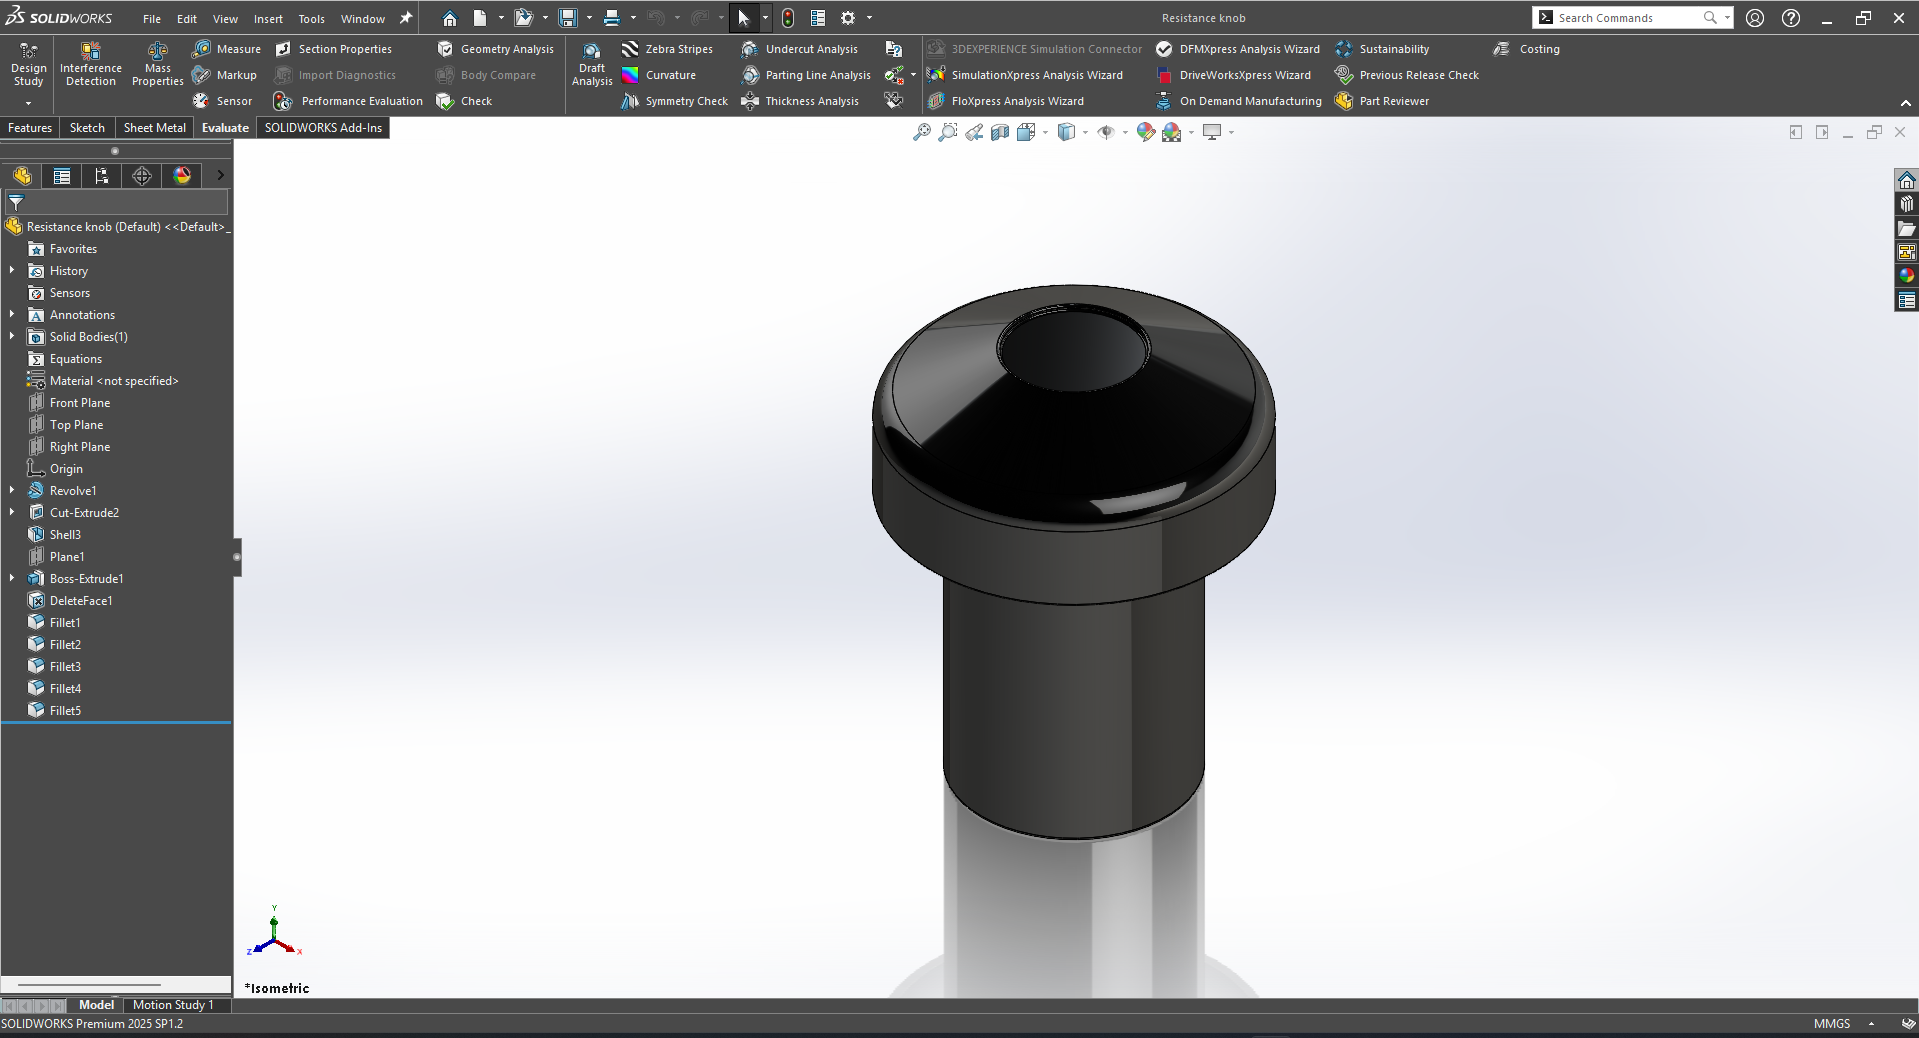This screenshot has width=1919, height=1038.
Task: Pin the SOLIDWORKS menu bar
Action: click(x=406, y=18)
